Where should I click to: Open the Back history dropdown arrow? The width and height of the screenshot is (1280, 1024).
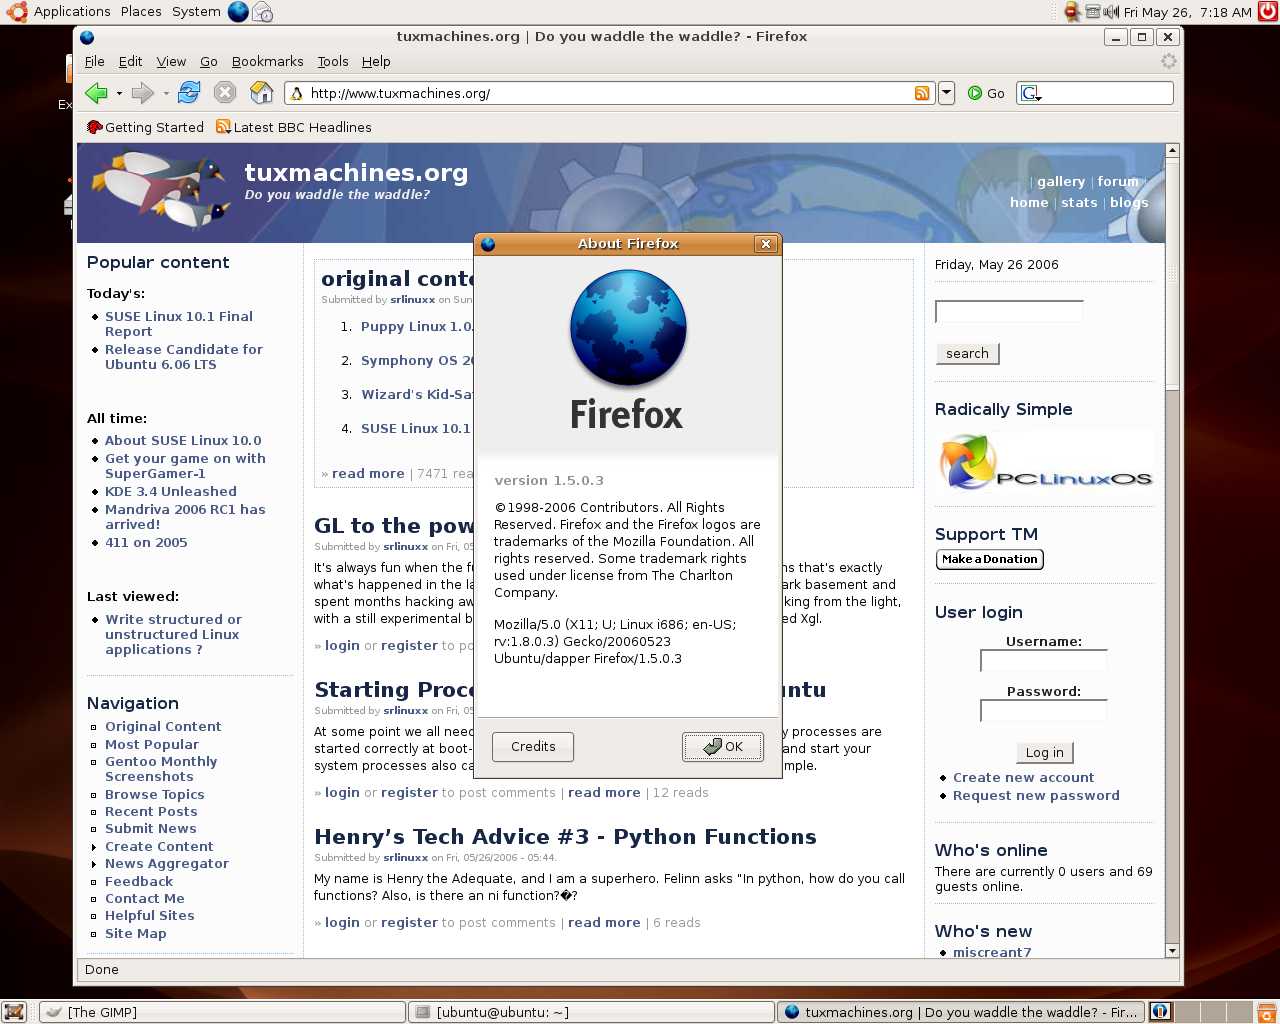click(119, 93)
